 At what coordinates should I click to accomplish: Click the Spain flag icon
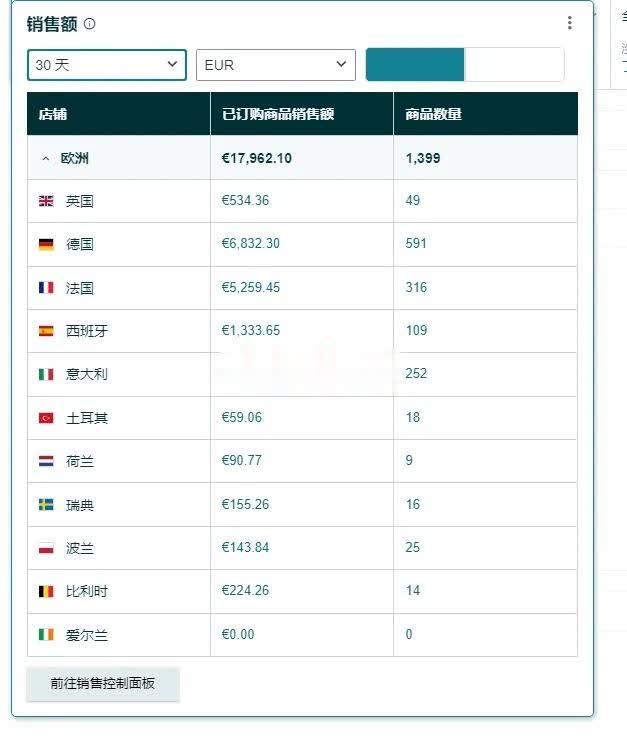click(46, 331)
